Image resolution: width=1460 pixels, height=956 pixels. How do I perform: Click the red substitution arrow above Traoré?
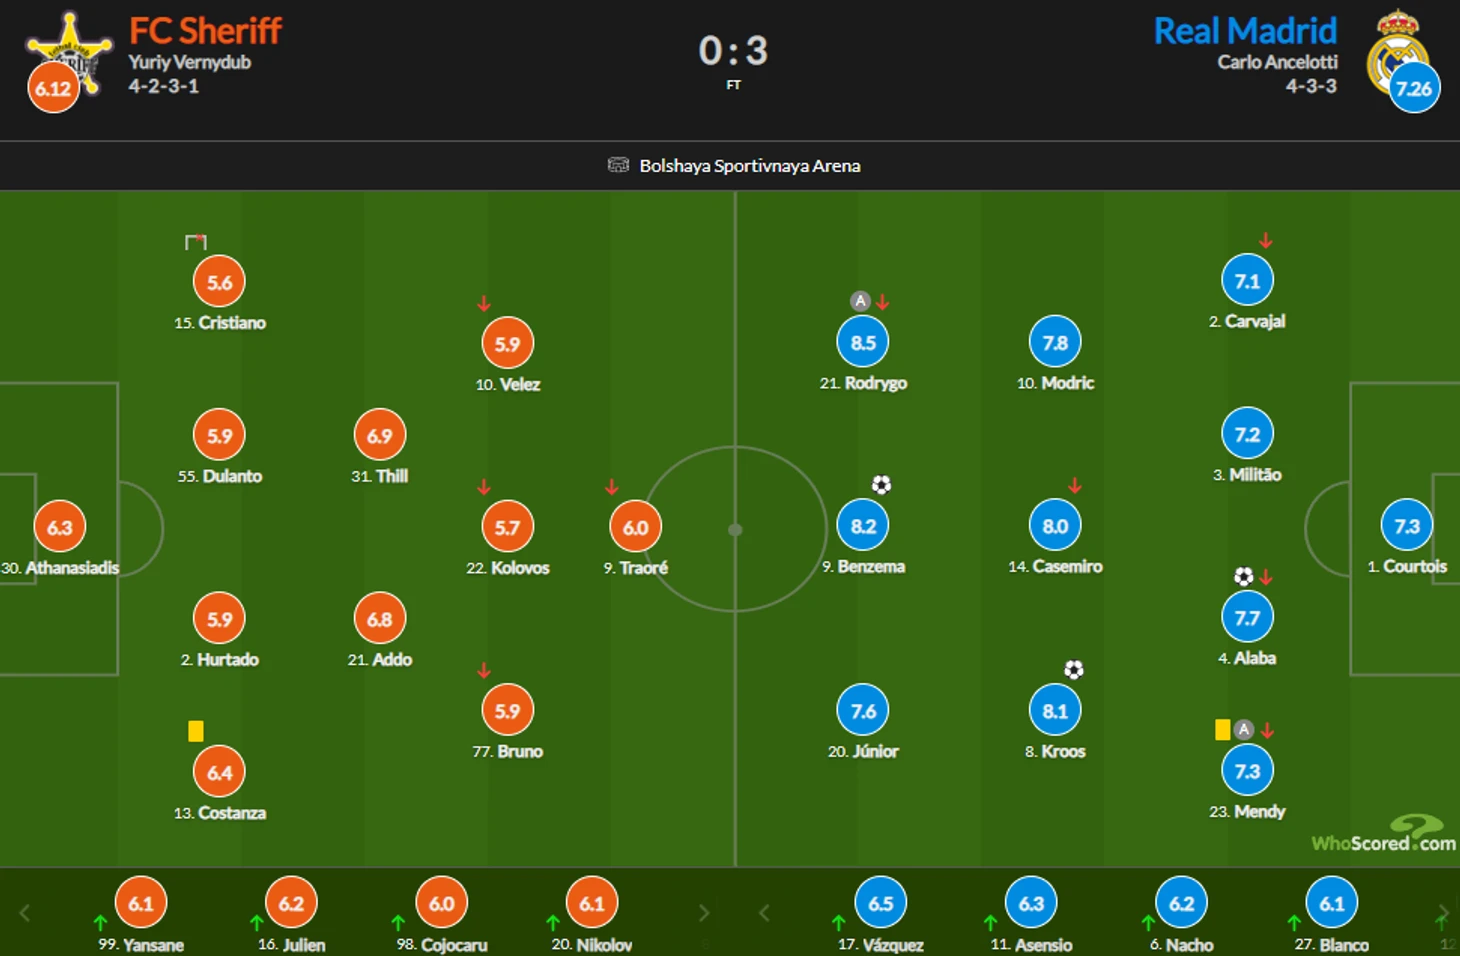611,487
